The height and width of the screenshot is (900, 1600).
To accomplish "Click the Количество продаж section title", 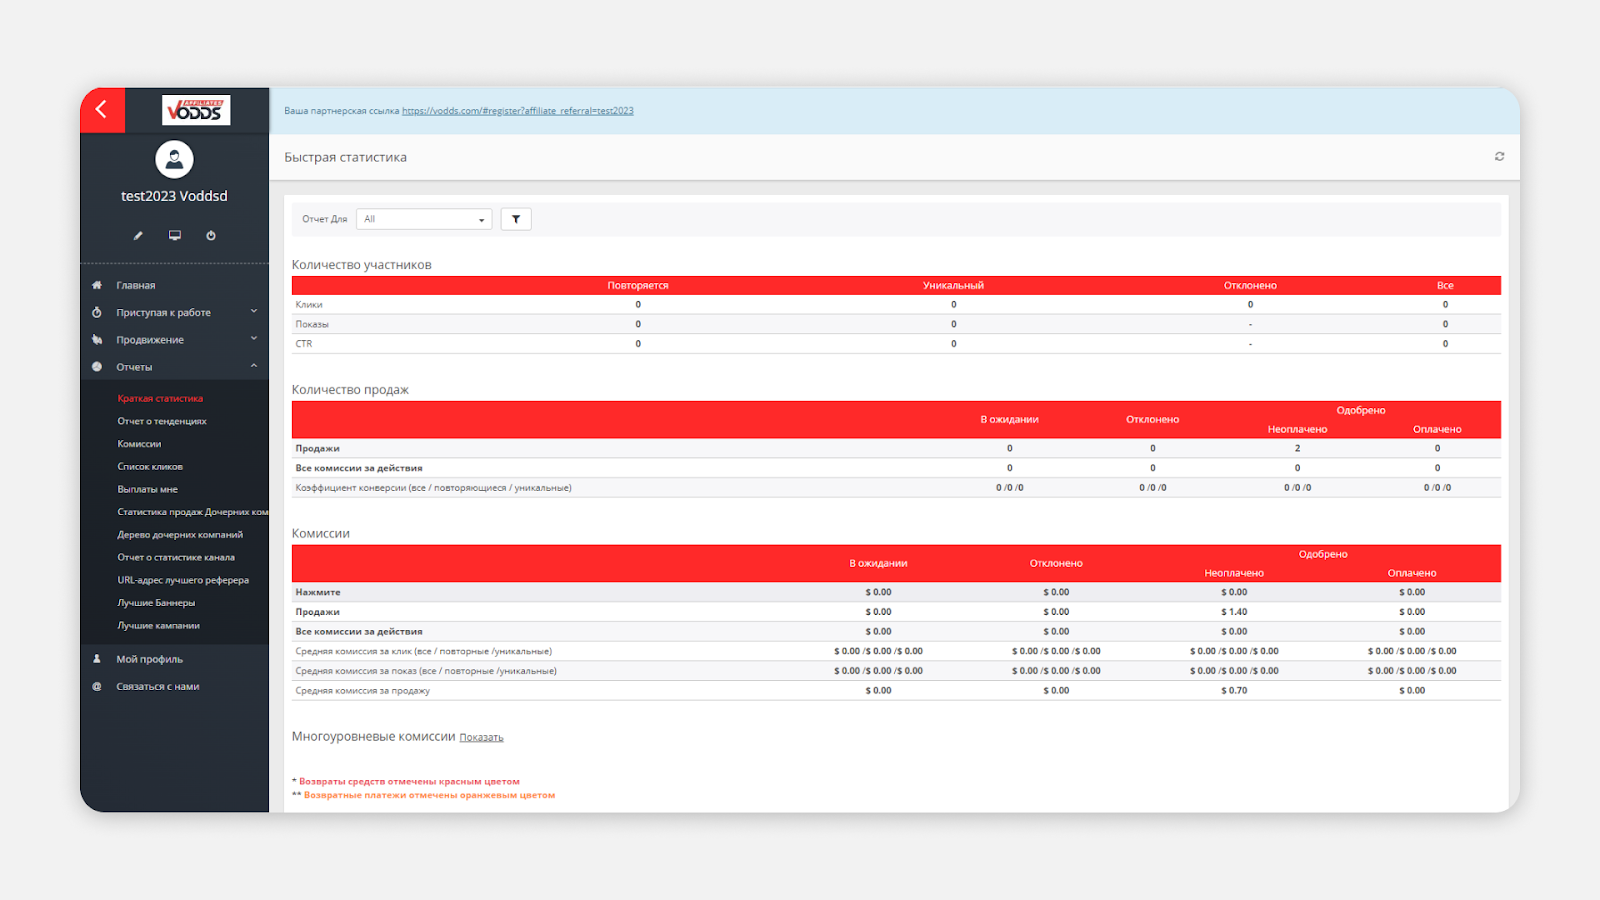I will point(350,390).
